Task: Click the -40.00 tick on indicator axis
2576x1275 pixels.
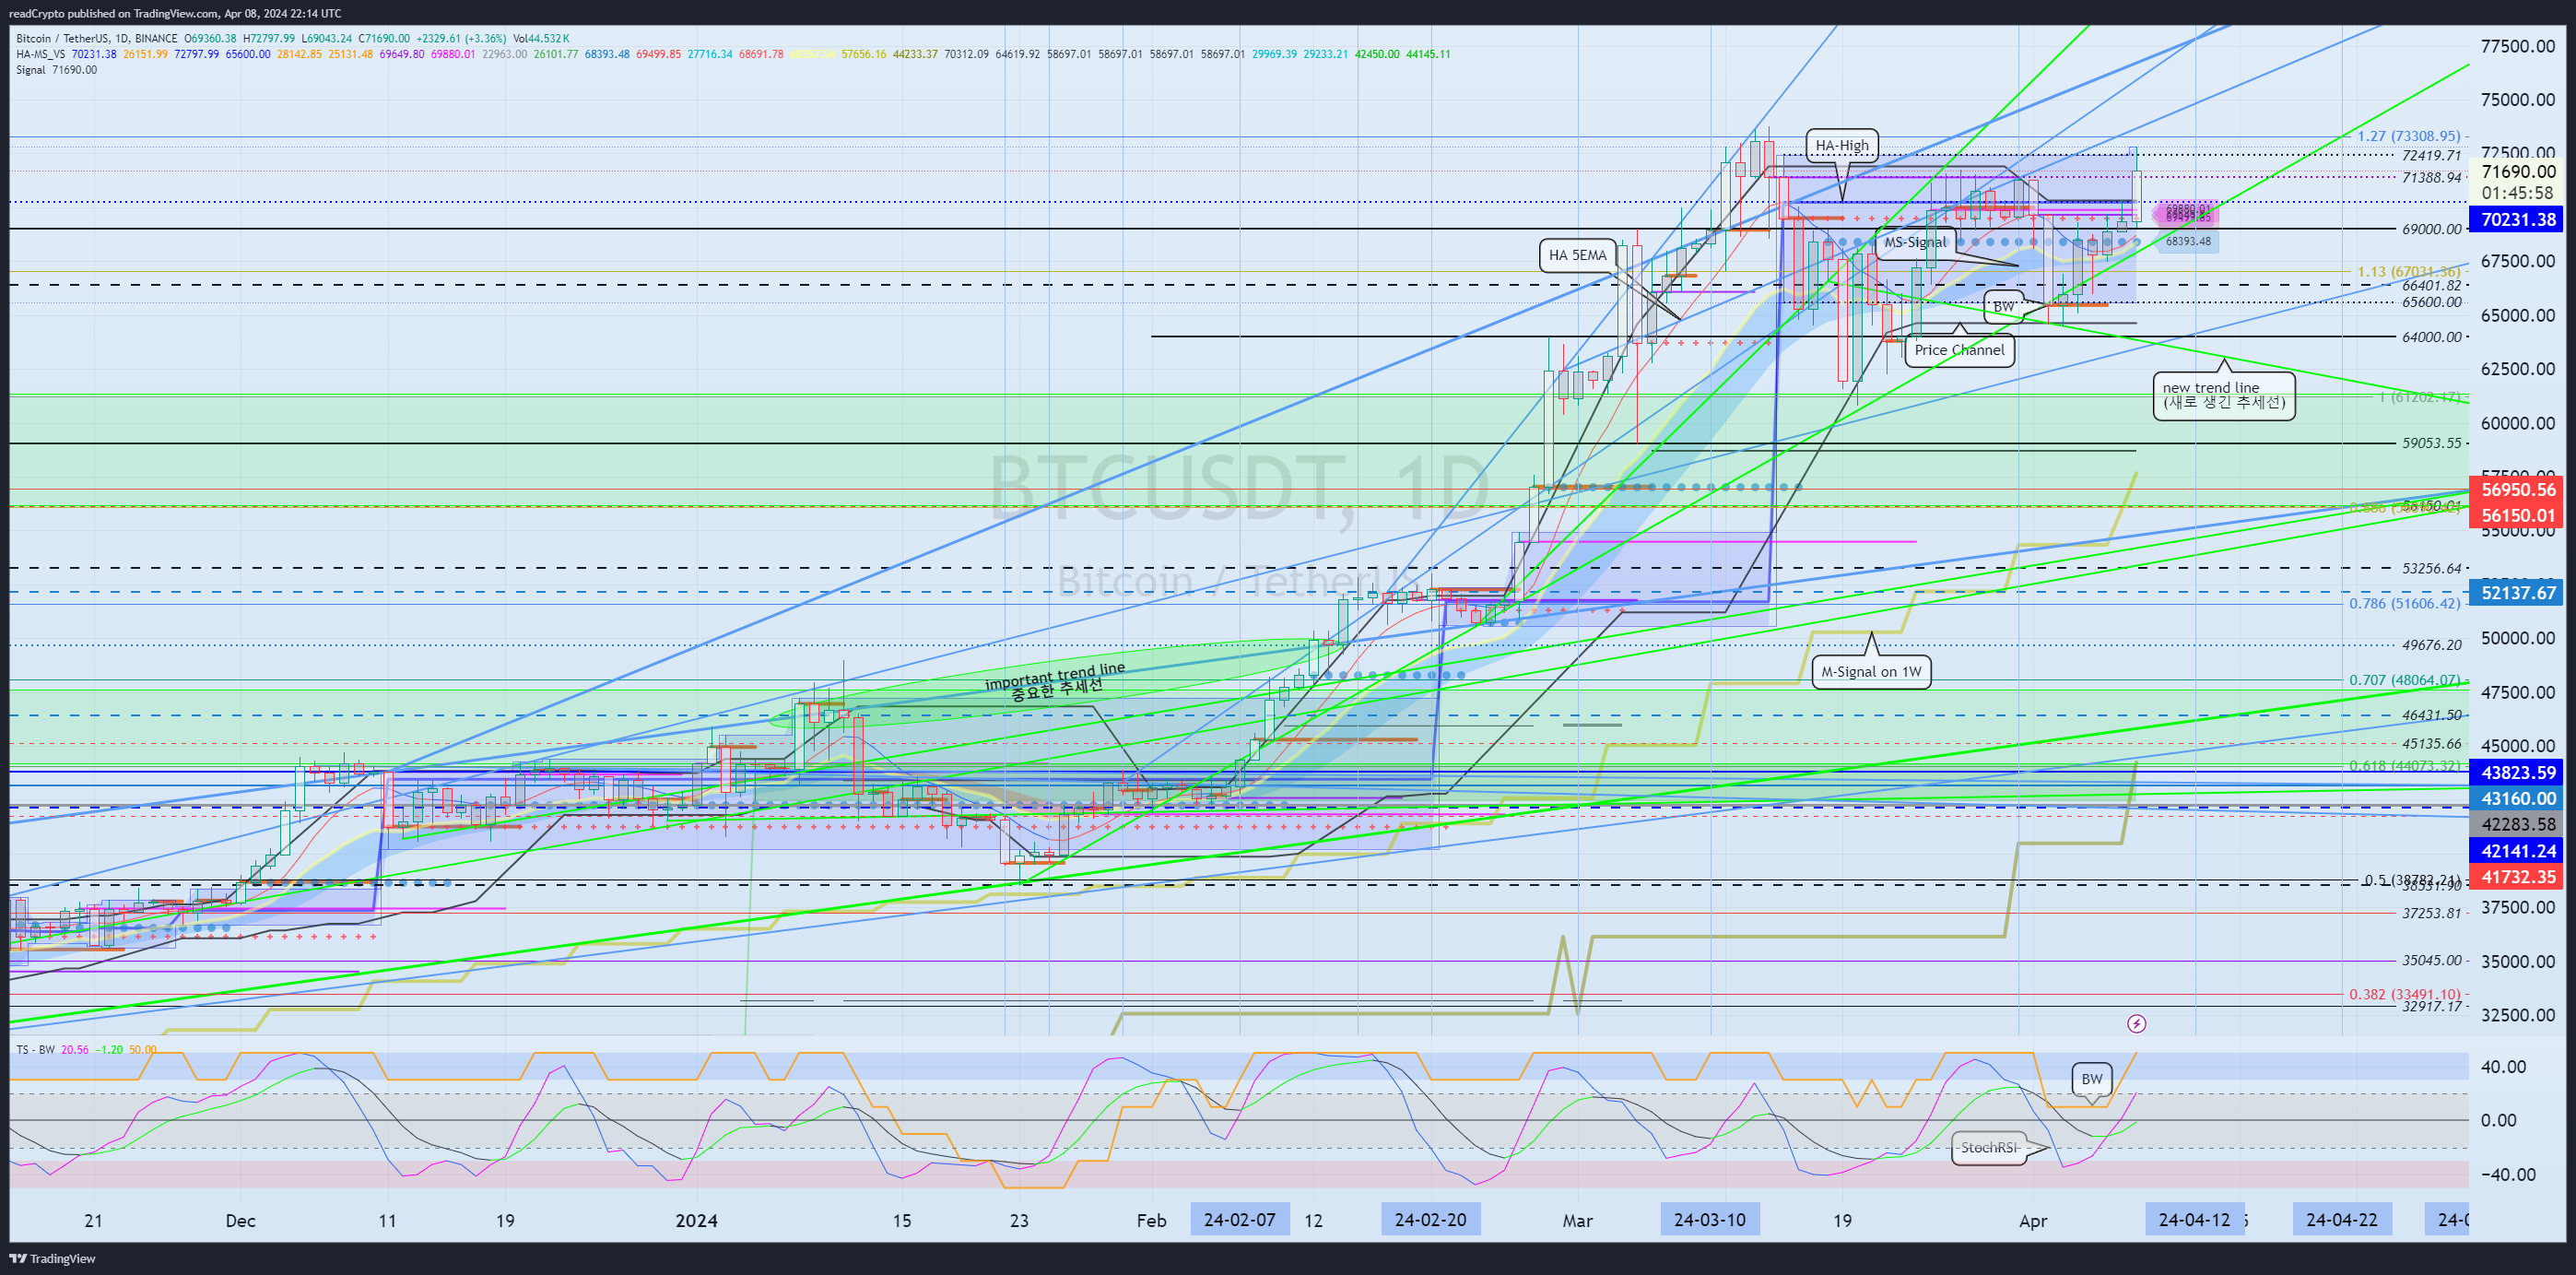Action: click(x=2507, y=1175)
